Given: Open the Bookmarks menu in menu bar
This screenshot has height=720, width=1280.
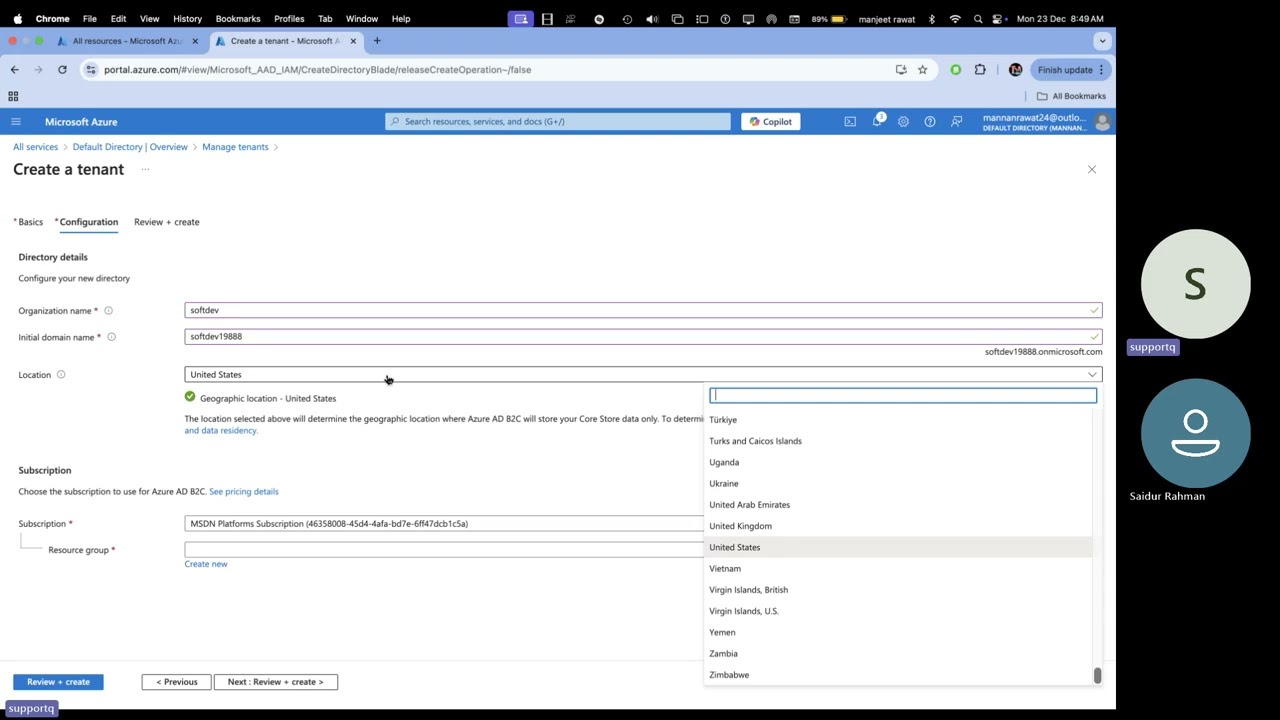Looking at the screenshot, I should tap(238, 18).
